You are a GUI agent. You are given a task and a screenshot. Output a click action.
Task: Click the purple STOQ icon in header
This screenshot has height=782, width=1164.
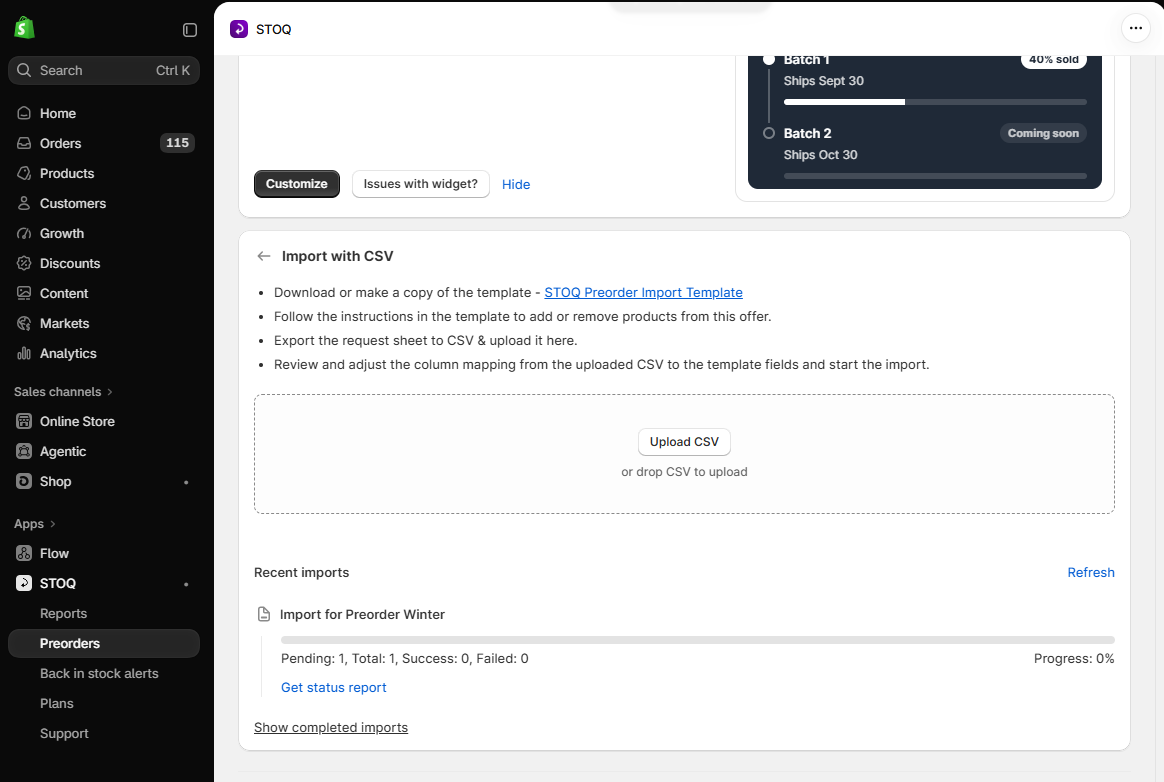click(239, 29)
